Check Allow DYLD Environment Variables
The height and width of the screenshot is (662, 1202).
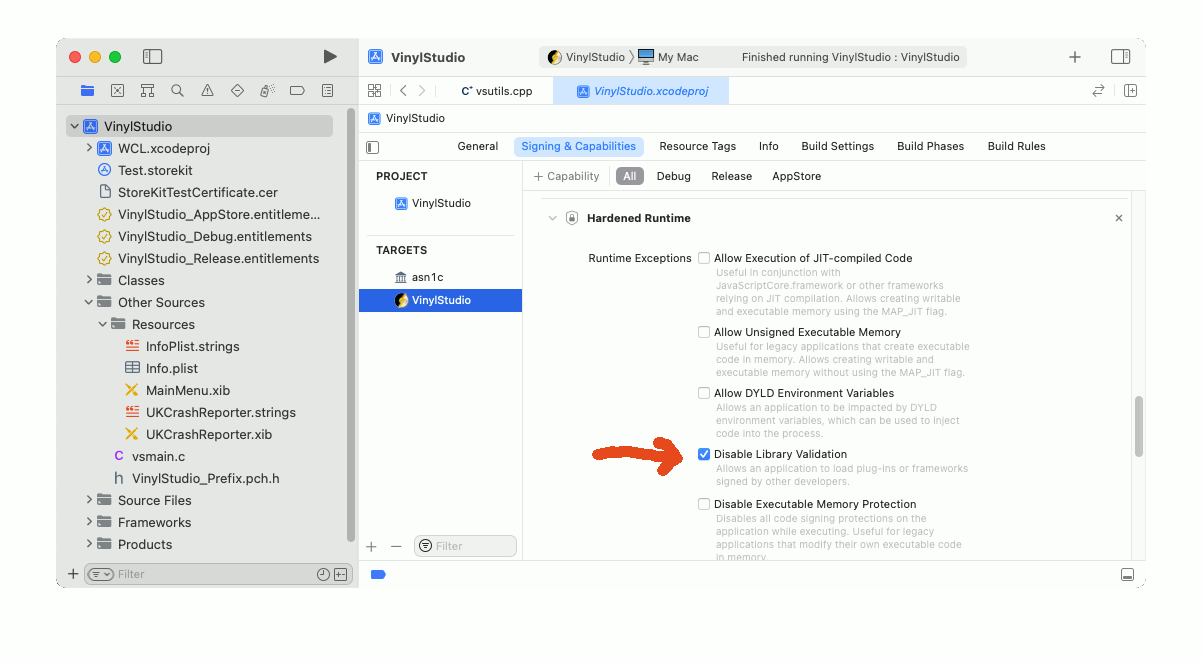point(704,393)
